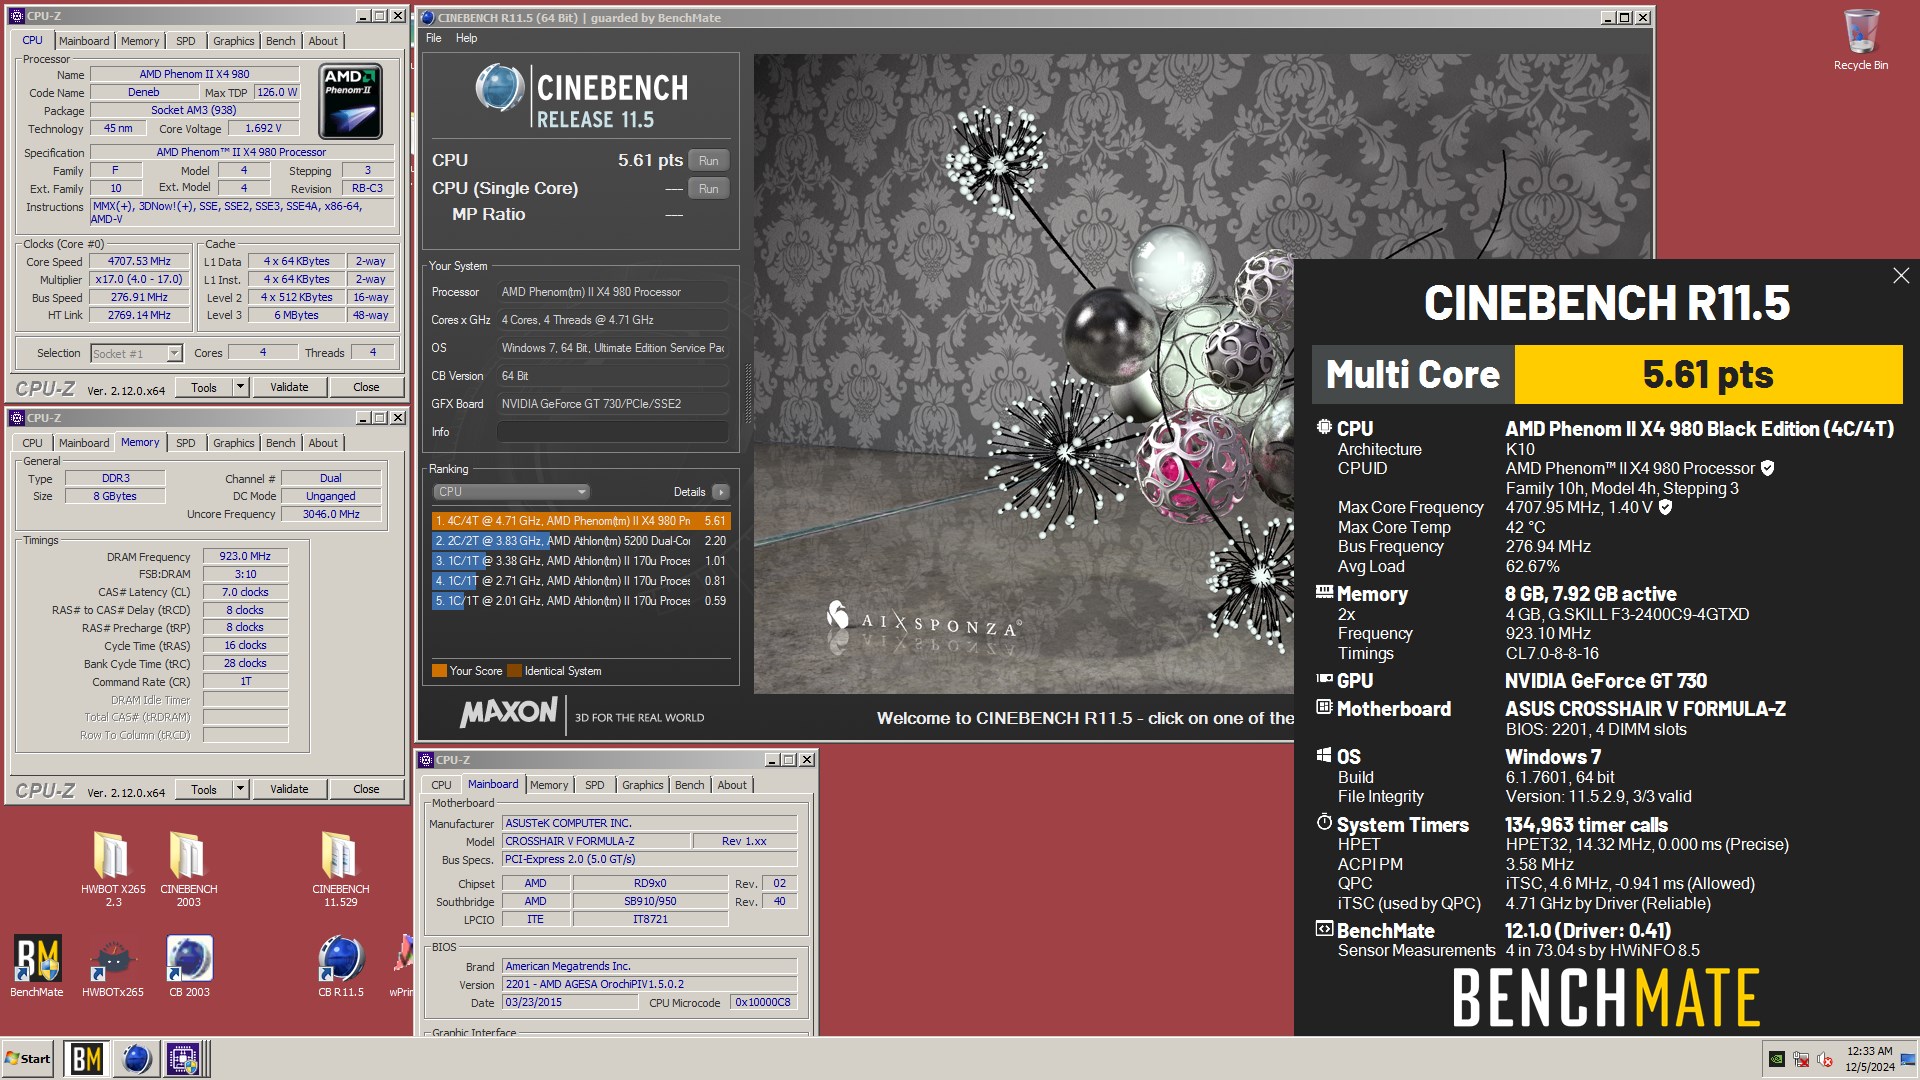Click the Cinebench panel splitter handle

point(747,392)
